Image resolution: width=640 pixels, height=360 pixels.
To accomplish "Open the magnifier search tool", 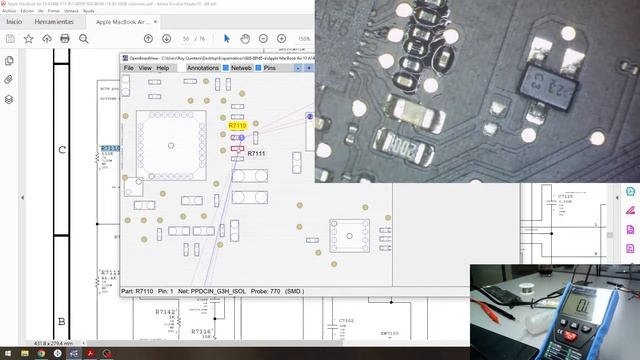I will 84,39.
